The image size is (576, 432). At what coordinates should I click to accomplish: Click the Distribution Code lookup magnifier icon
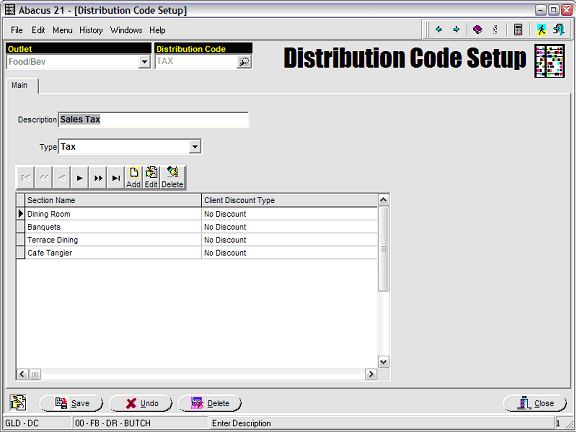click(244, 62)
